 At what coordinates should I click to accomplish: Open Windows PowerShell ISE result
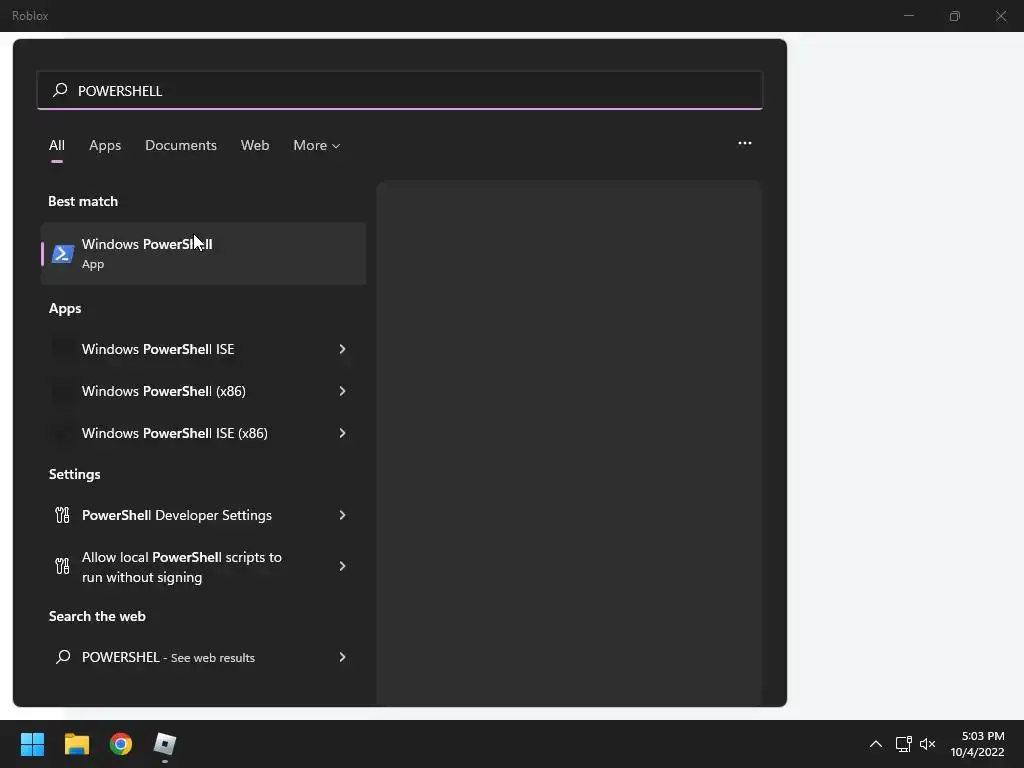pyautogui.click(x=203, y=349)
